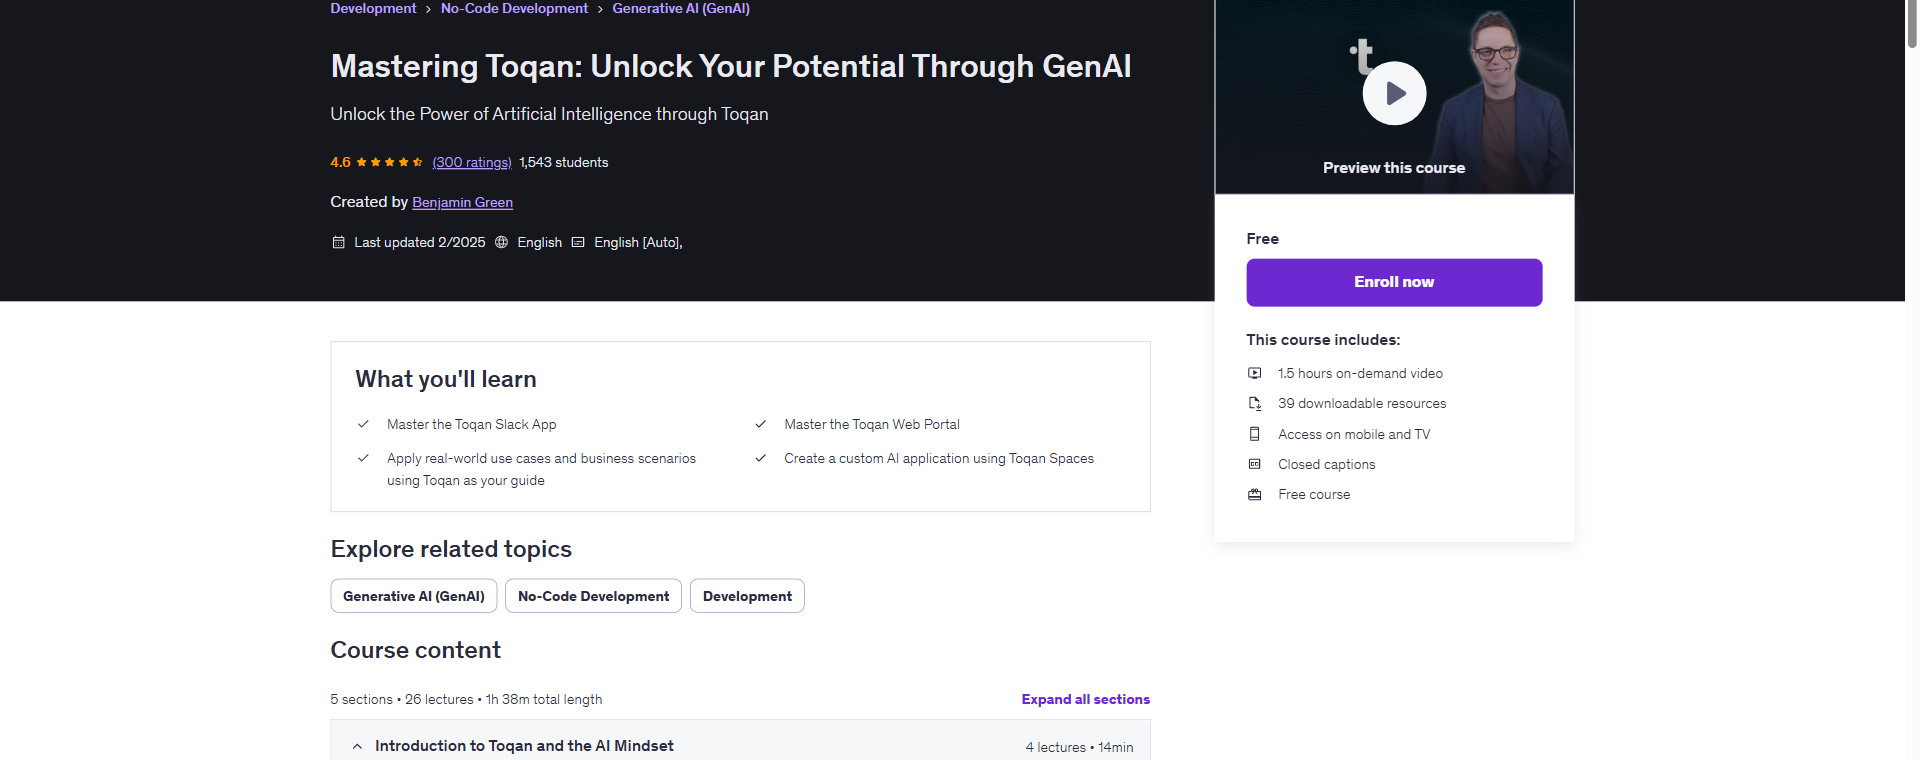Click checkmark beside Master the Toqan Slack App
Image resolution: width=1920 pixels, height=760 pixels.
click(363, 424)
